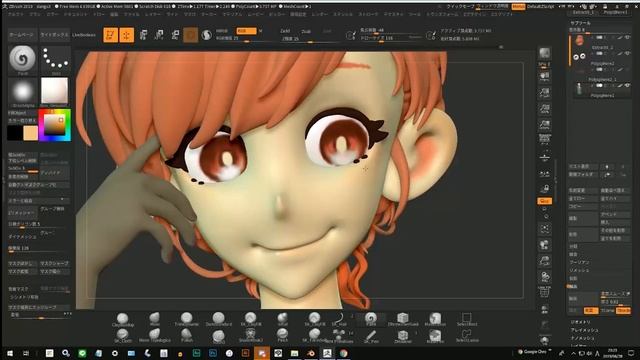Select the ZRemesherGuides brush

coord(403,320)
